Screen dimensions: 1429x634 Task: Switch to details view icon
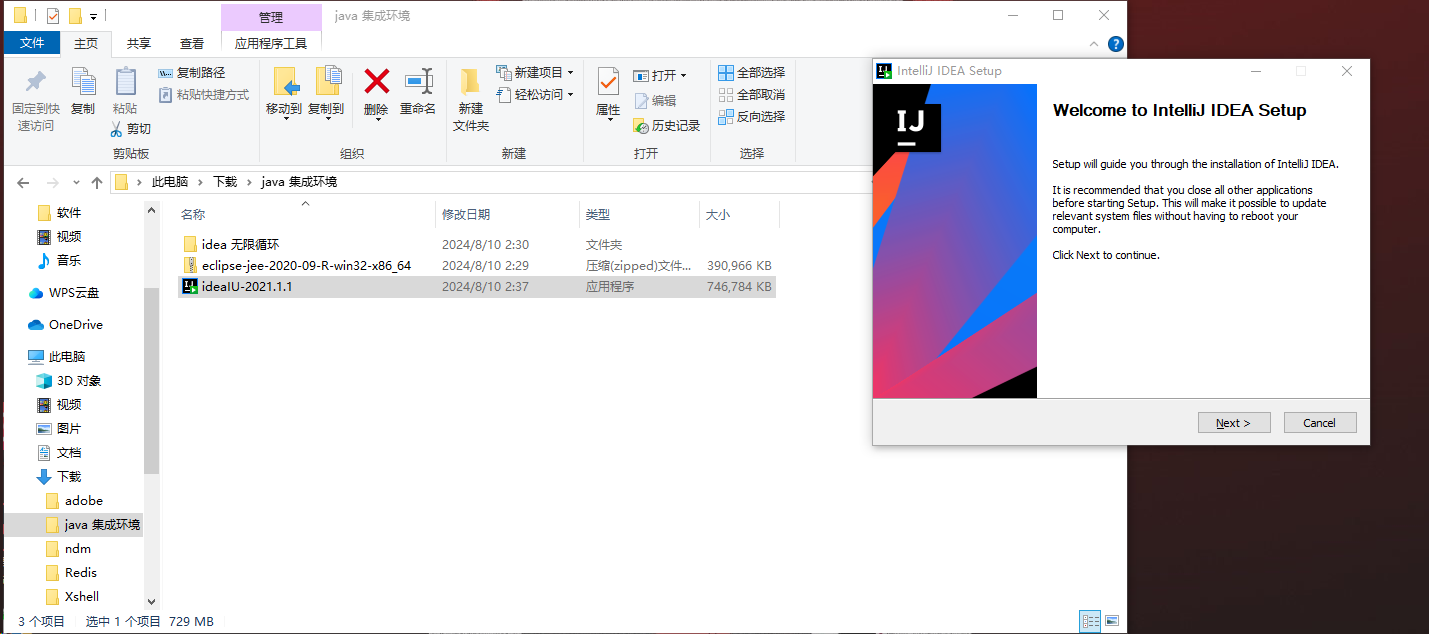click(1090, 621)
